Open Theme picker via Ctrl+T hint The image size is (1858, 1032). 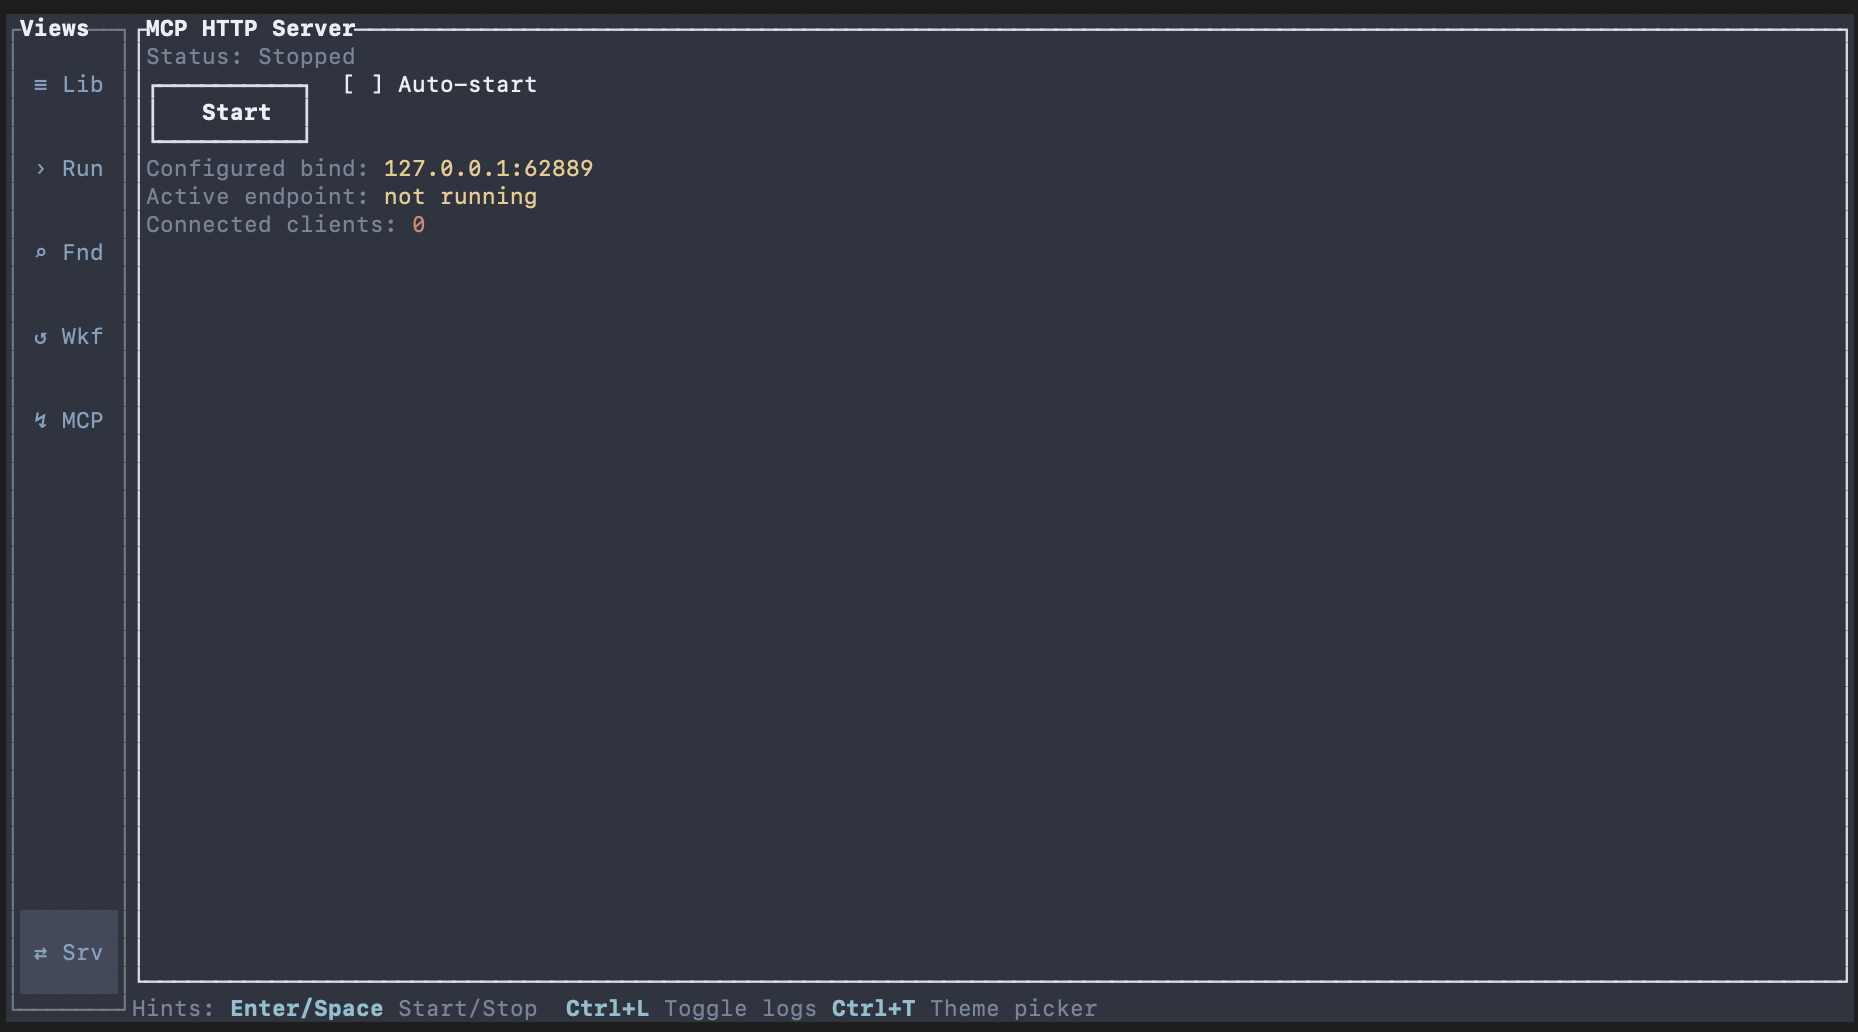click(x=964, y=1008)
